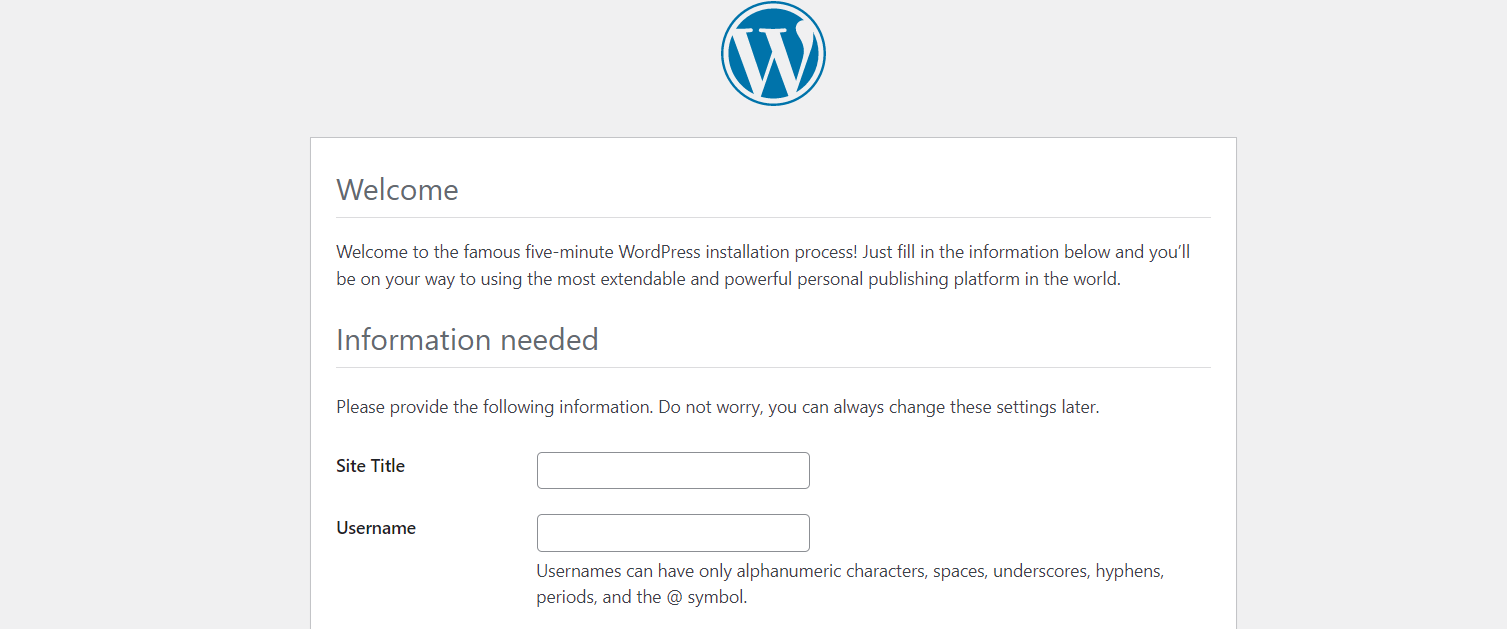Click the word "hyphens" in the username hint
Screen dimensions: 1507x629
(1129, 572)
